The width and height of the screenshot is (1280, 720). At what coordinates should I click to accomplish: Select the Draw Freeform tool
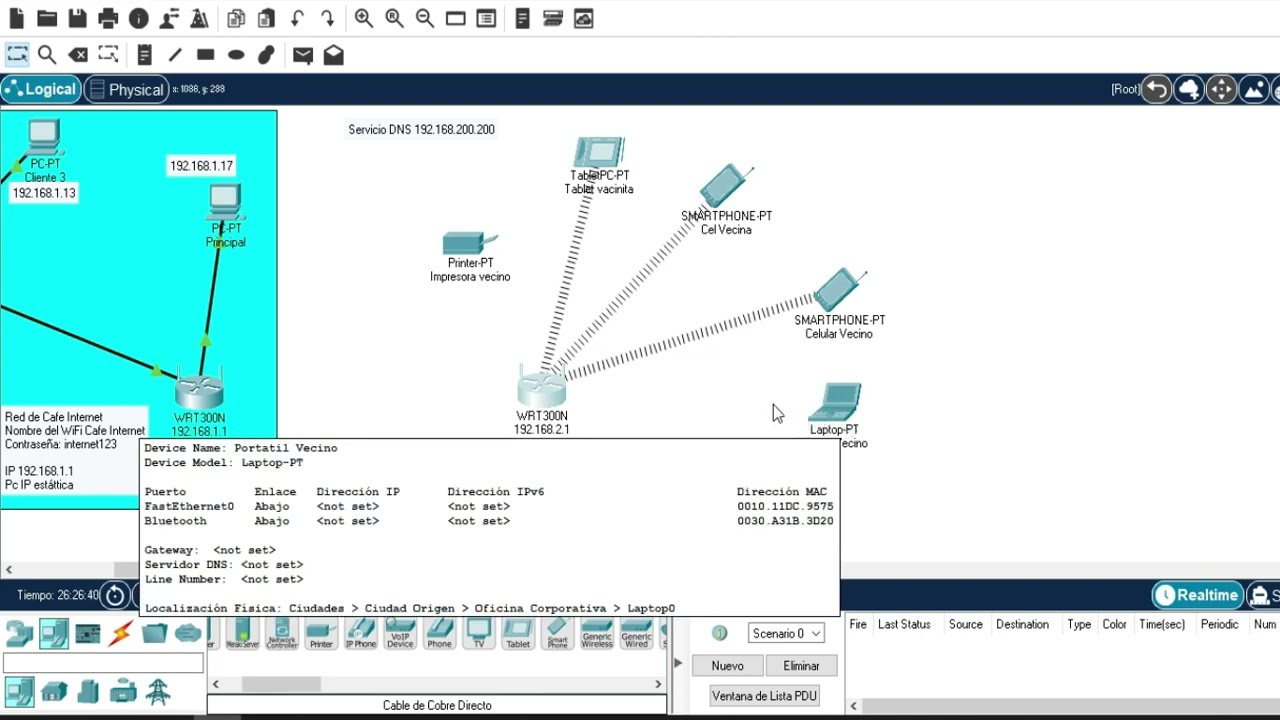pos(266,55)
